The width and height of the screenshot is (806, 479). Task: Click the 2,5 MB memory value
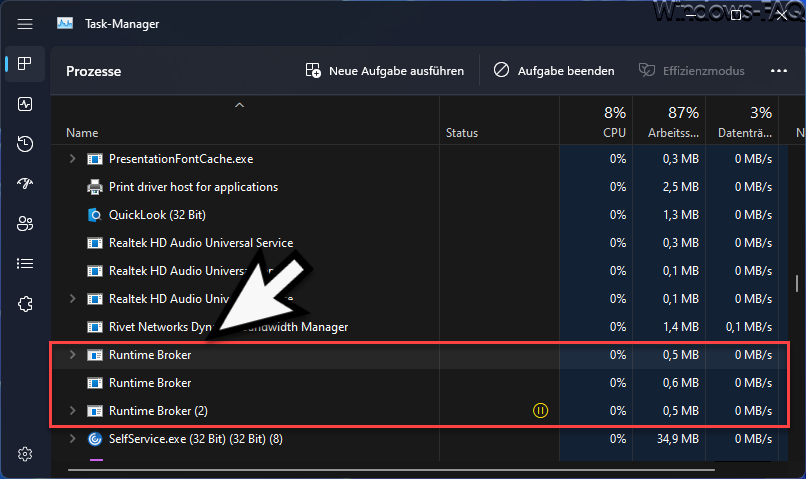[681, 187]
